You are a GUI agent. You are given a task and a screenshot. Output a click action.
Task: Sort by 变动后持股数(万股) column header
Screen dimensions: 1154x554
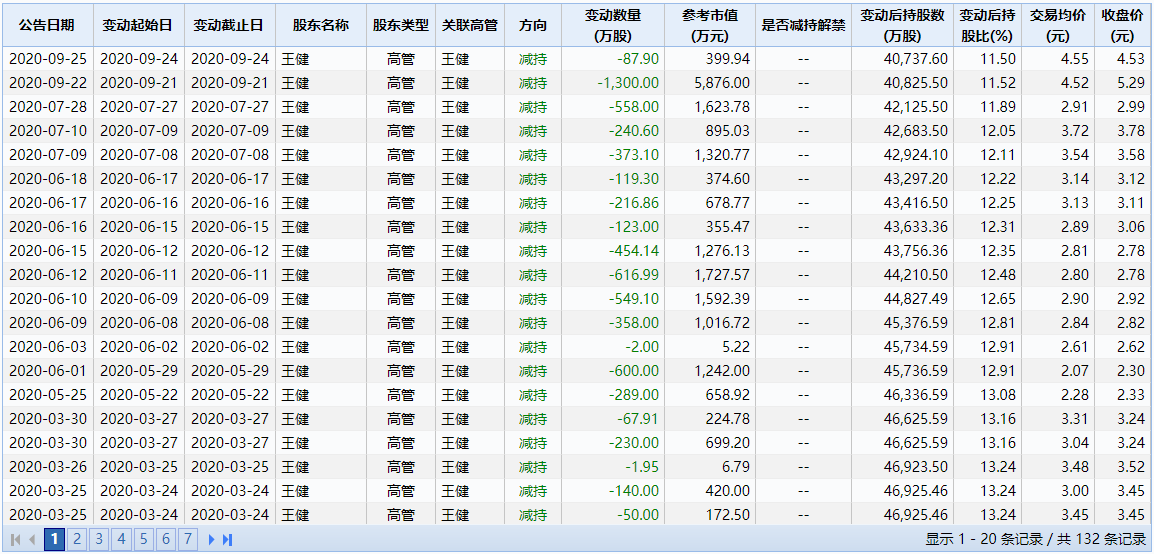point(902,25)
